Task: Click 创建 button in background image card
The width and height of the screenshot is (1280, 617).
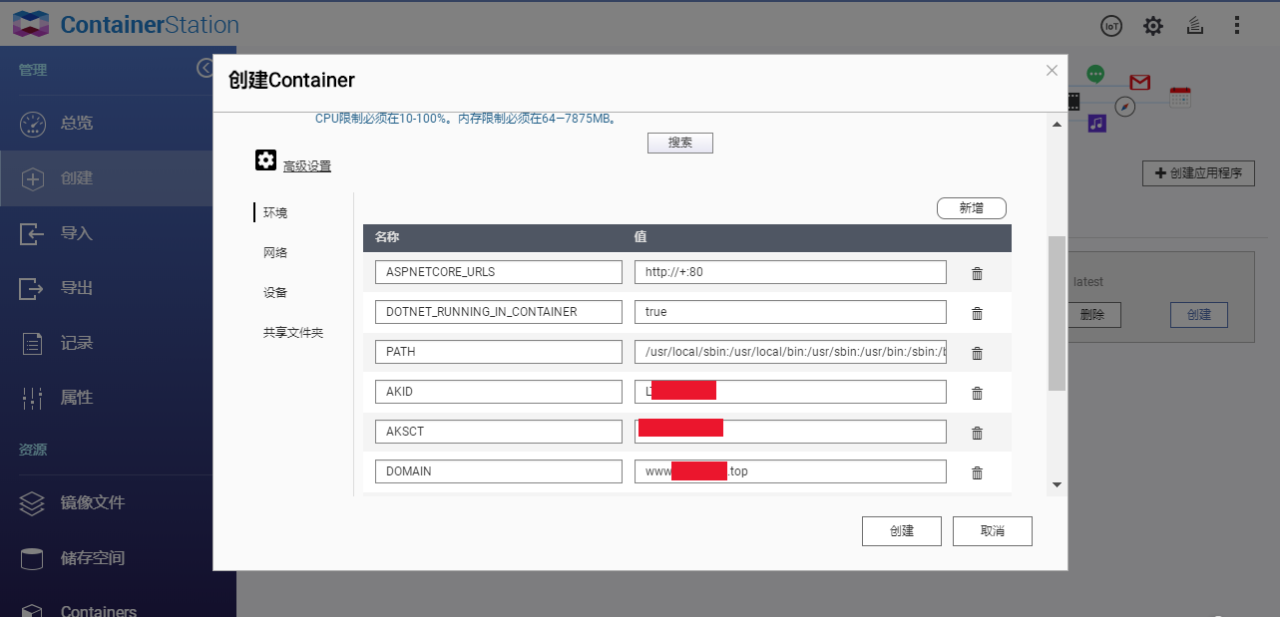Action: pyautogui.click(x=1199, y=314)
